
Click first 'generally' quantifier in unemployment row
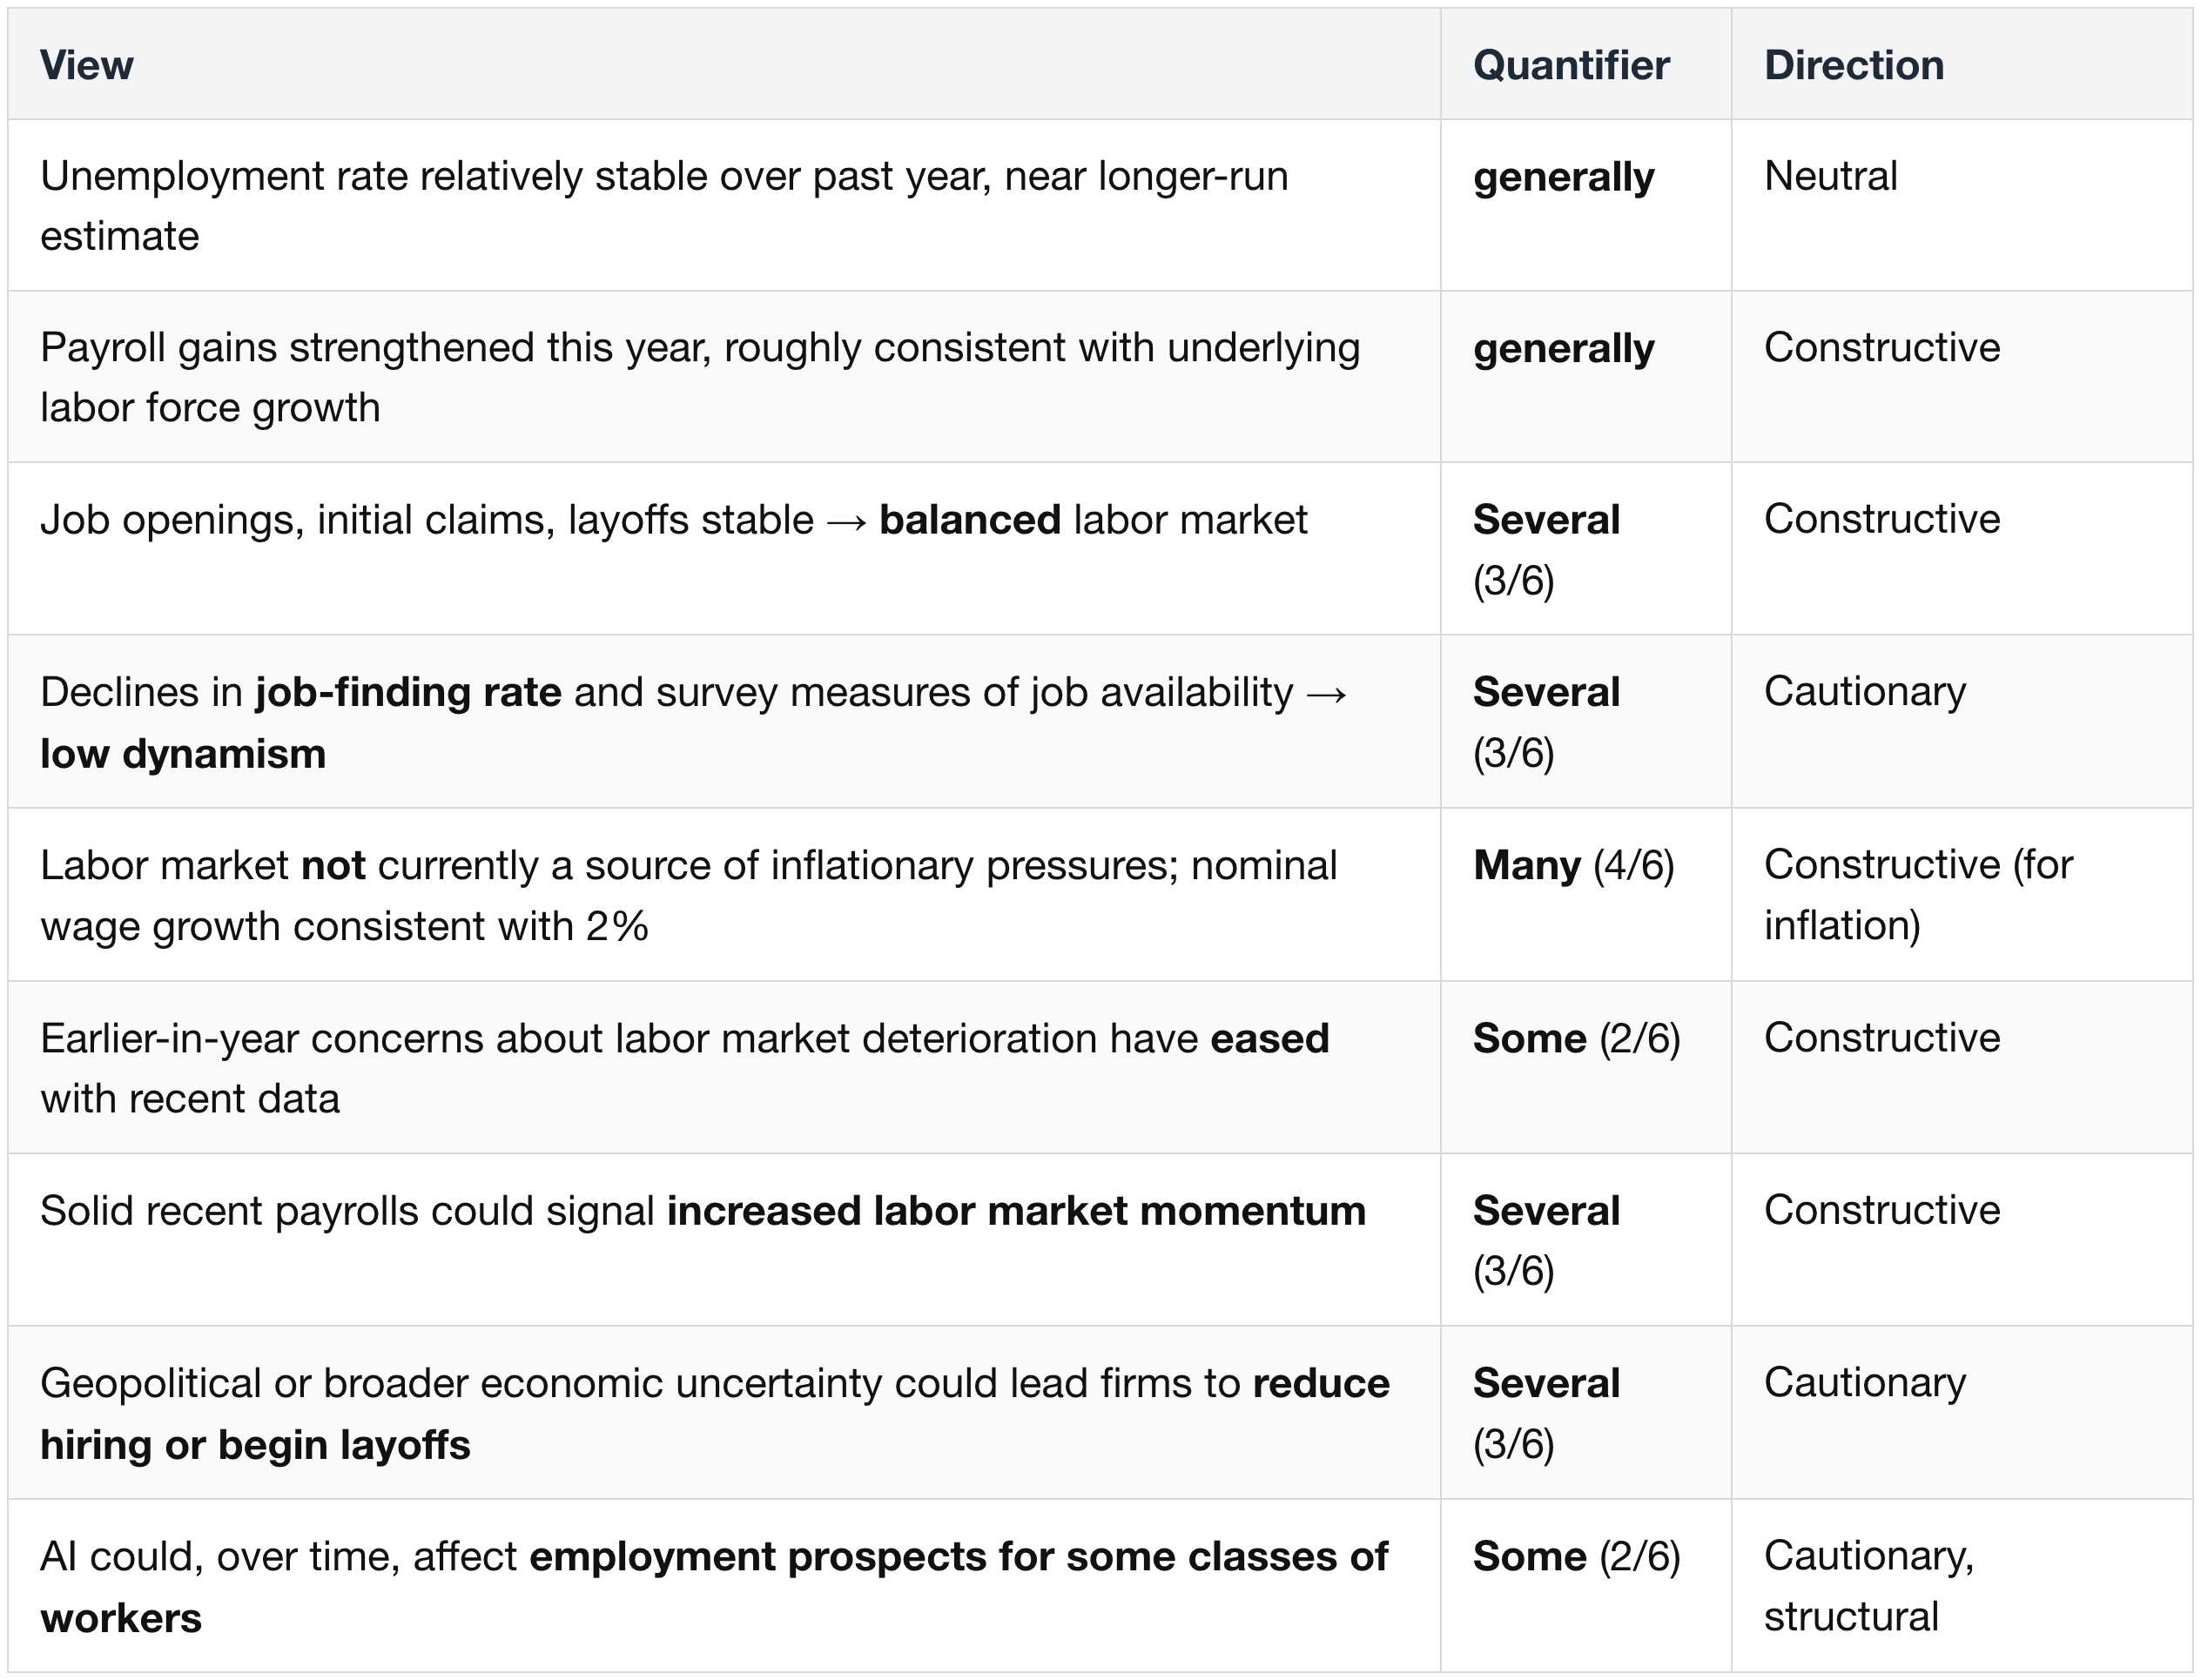coord(1563,178)
